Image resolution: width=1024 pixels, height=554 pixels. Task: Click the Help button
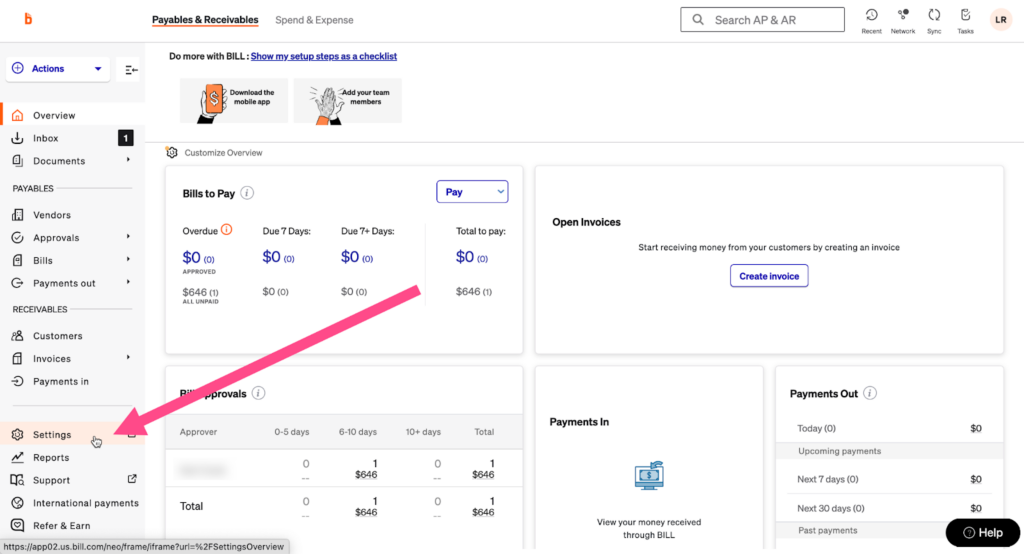click(x=983, y=532)
